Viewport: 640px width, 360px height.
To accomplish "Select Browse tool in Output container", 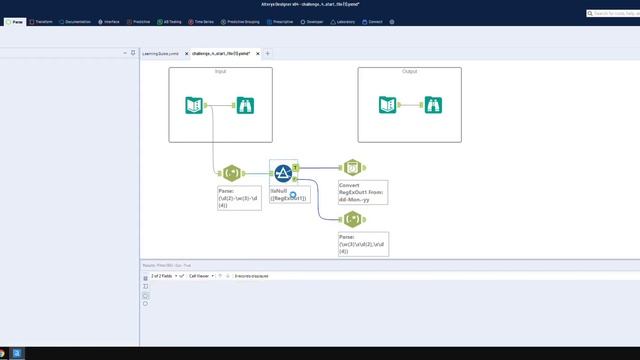I will coord(433,105).
